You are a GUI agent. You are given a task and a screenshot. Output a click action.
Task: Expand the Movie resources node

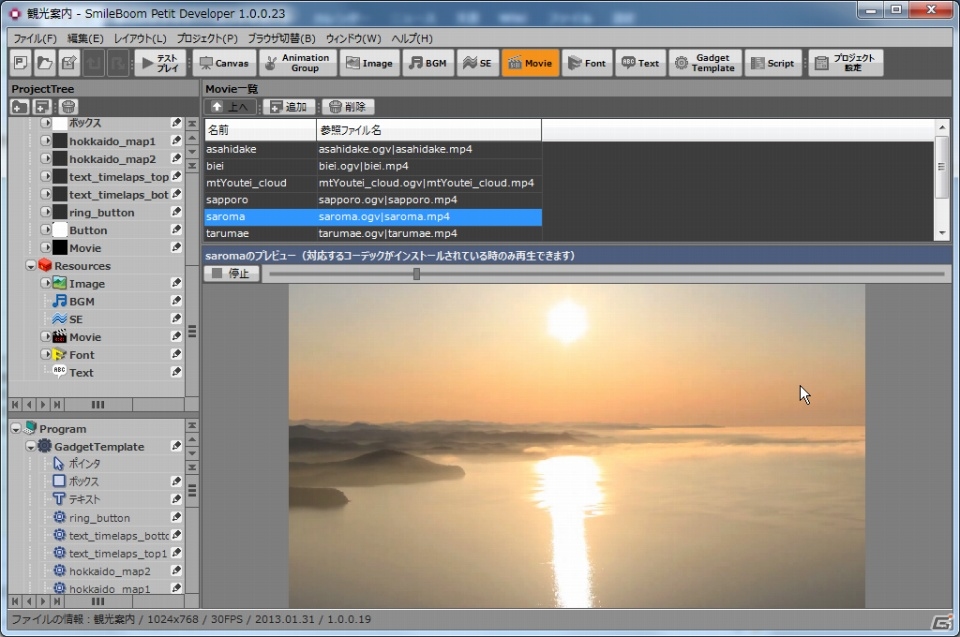click(45, 336)
